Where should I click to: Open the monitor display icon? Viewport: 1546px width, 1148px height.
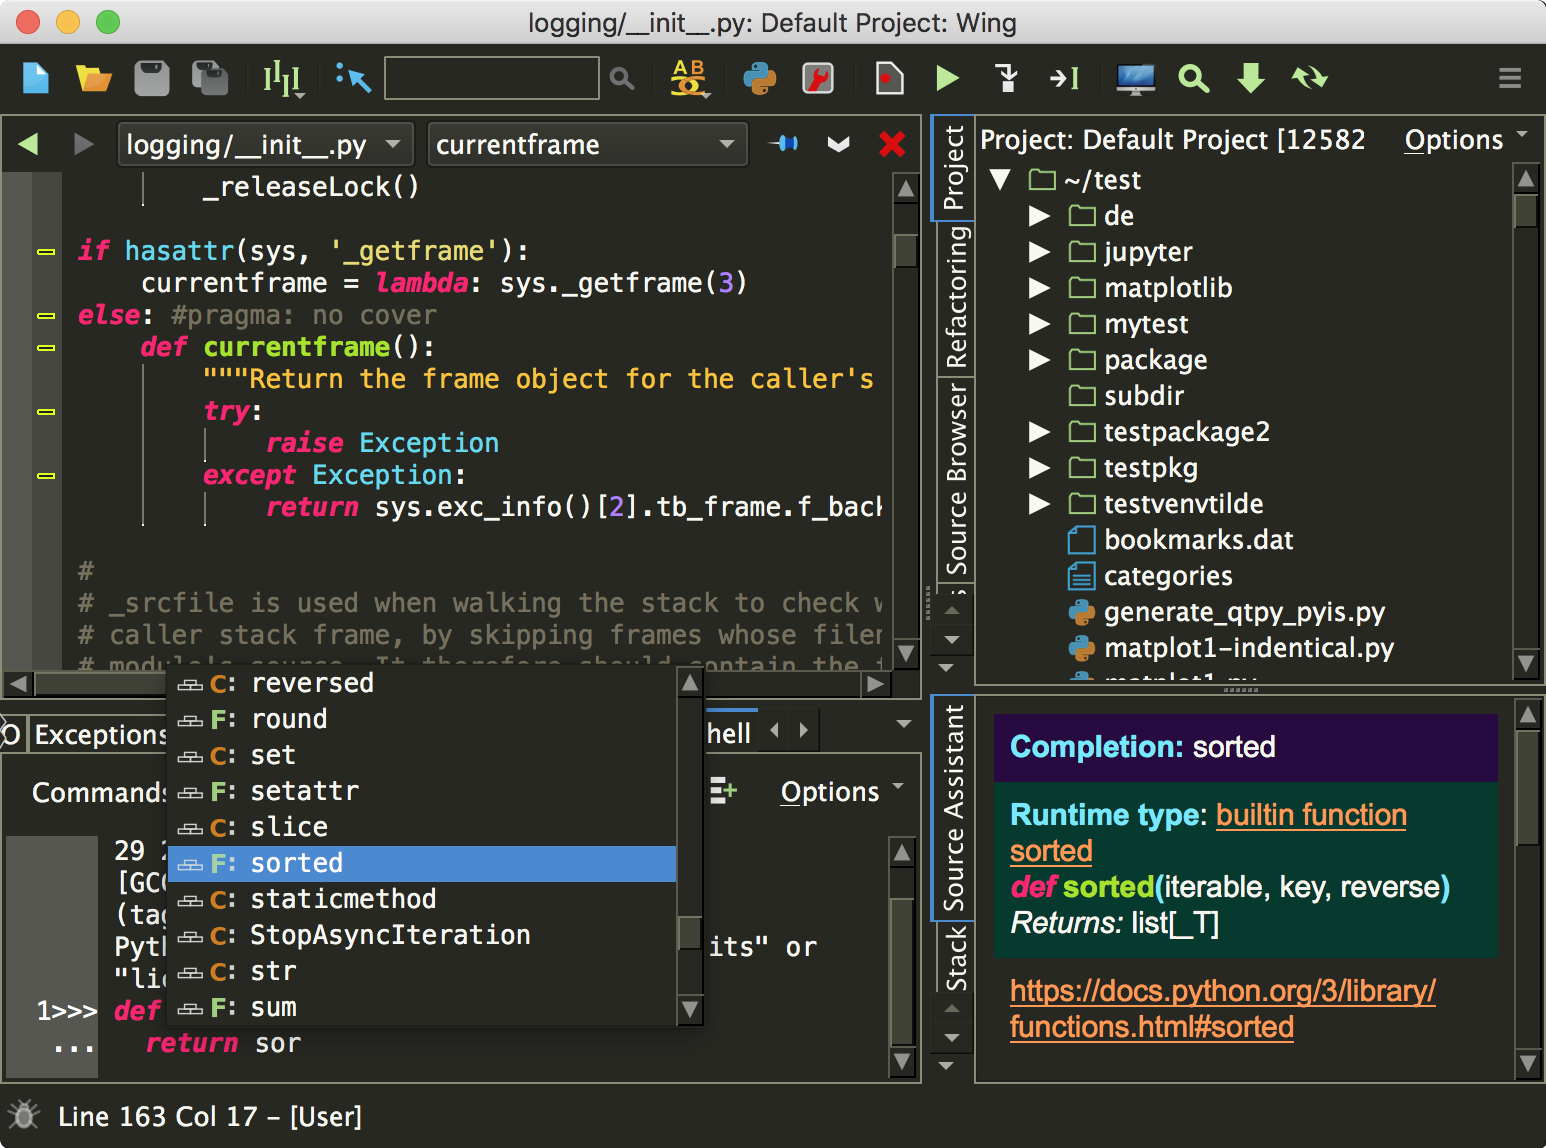[1135, 78]
